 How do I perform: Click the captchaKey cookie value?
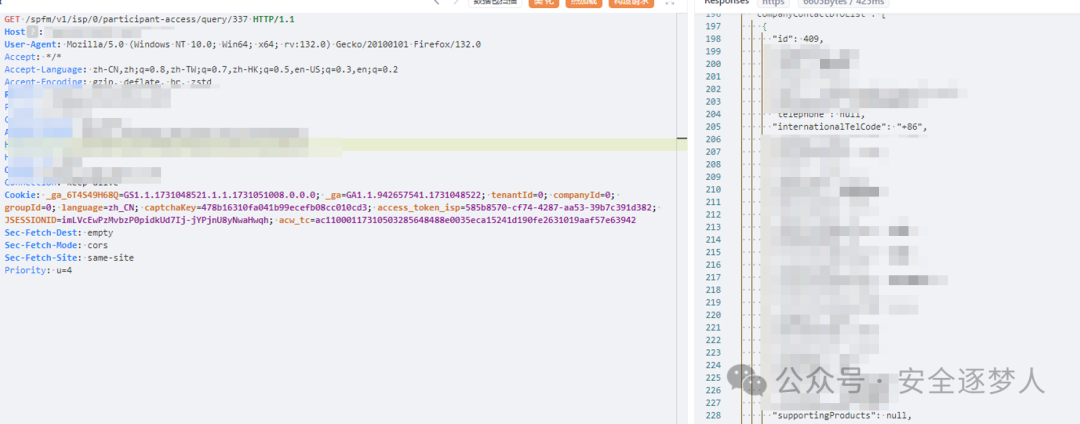[287, 207]
